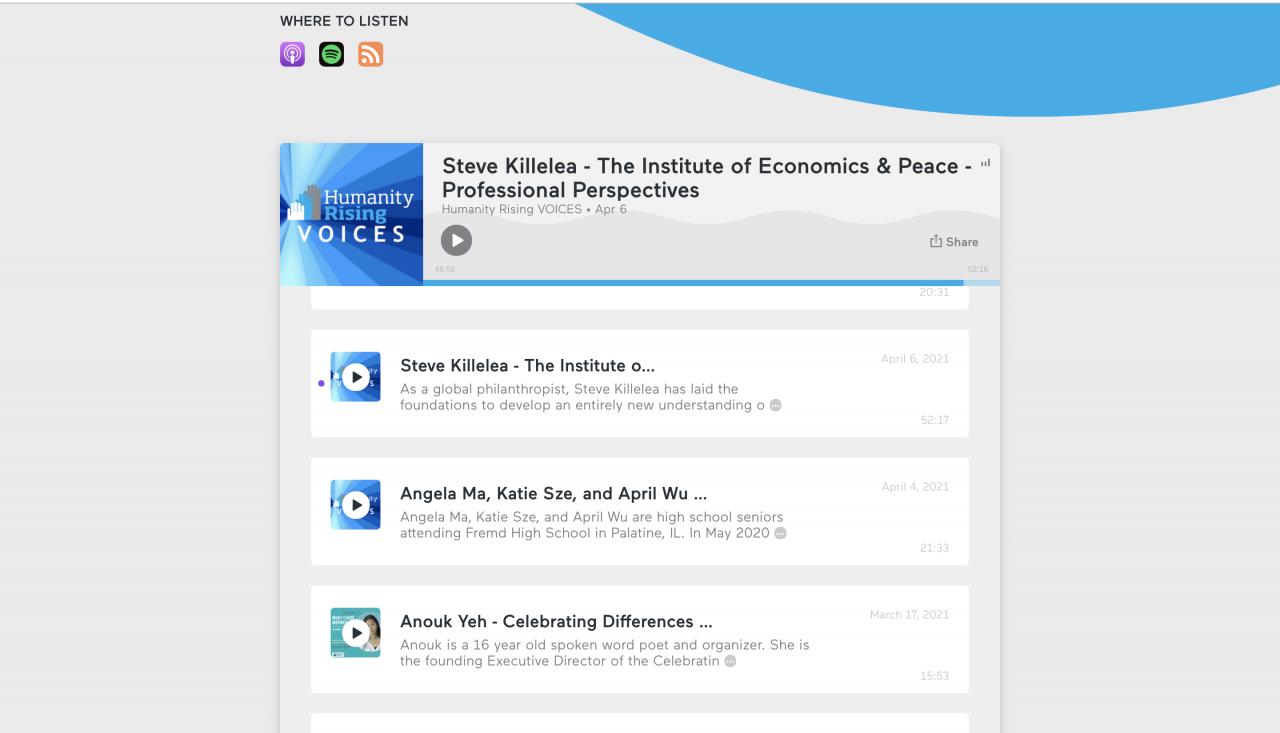This screenshot has width=1280, height=733.
Task: Click the 15:53 episode duration
Action: 935,676
